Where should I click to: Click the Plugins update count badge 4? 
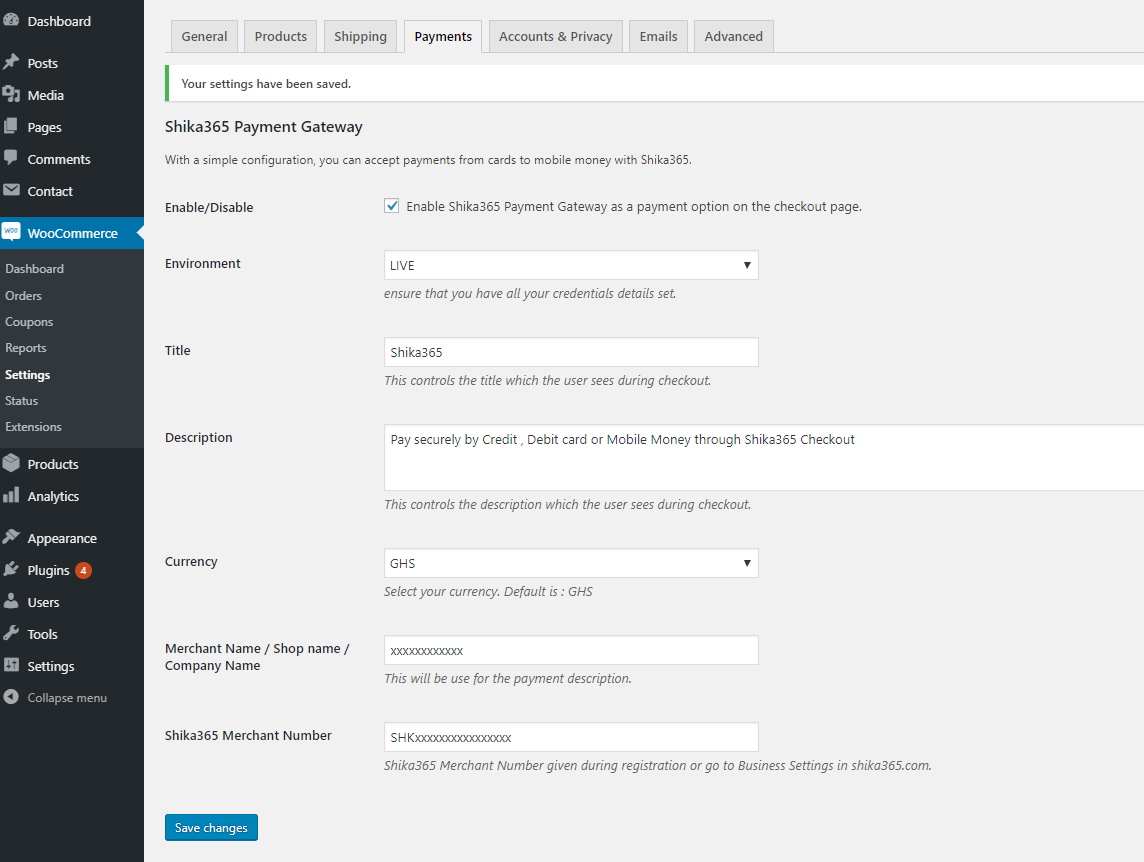tap(83, 570)
